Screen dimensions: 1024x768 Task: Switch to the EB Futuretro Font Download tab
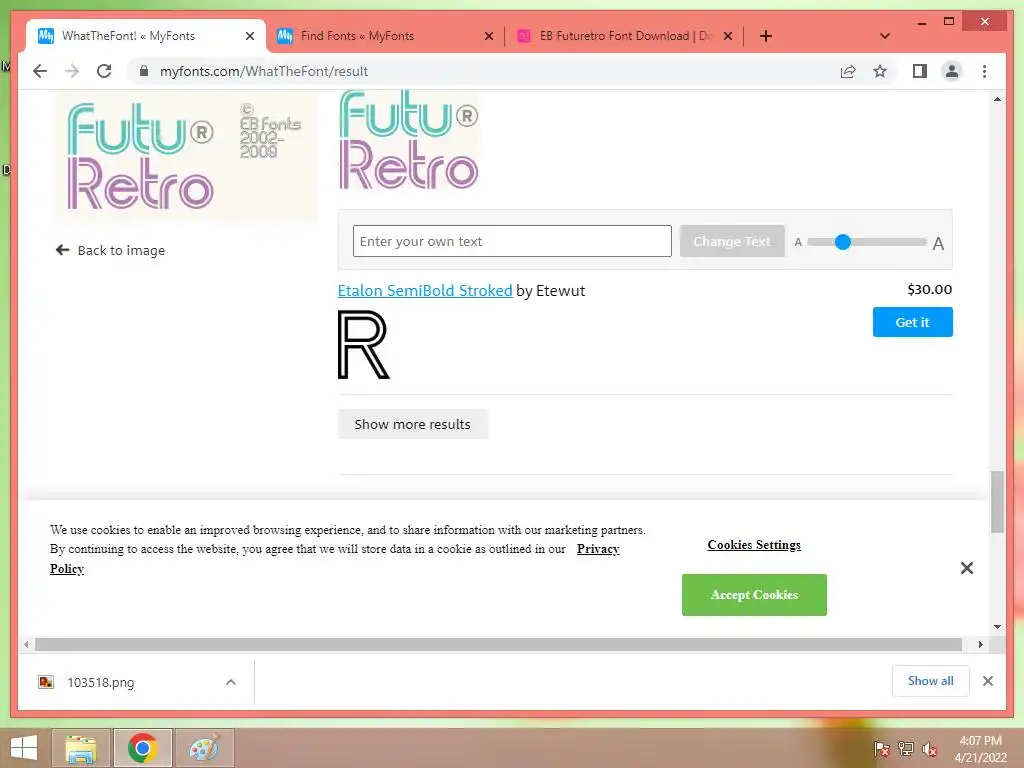pos(624,36)
